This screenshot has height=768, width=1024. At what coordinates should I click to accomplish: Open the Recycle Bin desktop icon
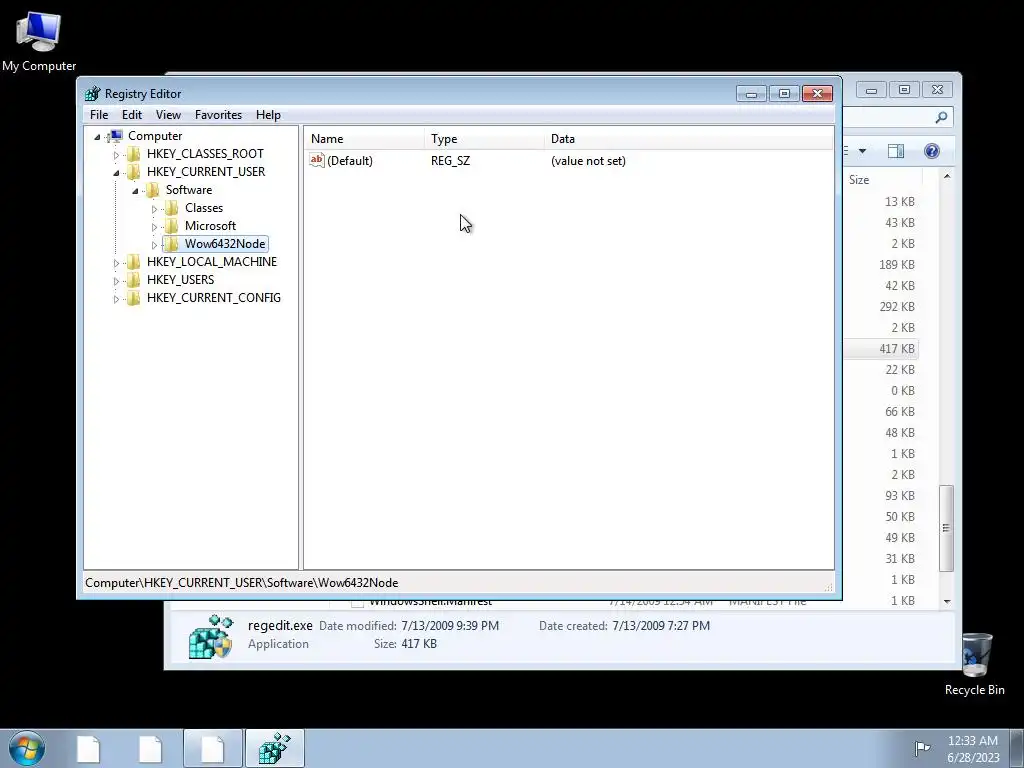tap(974, 665)
